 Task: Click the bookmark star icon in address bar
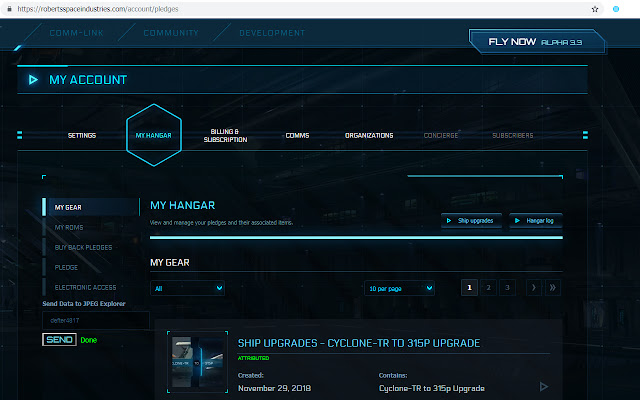[595, 9]
